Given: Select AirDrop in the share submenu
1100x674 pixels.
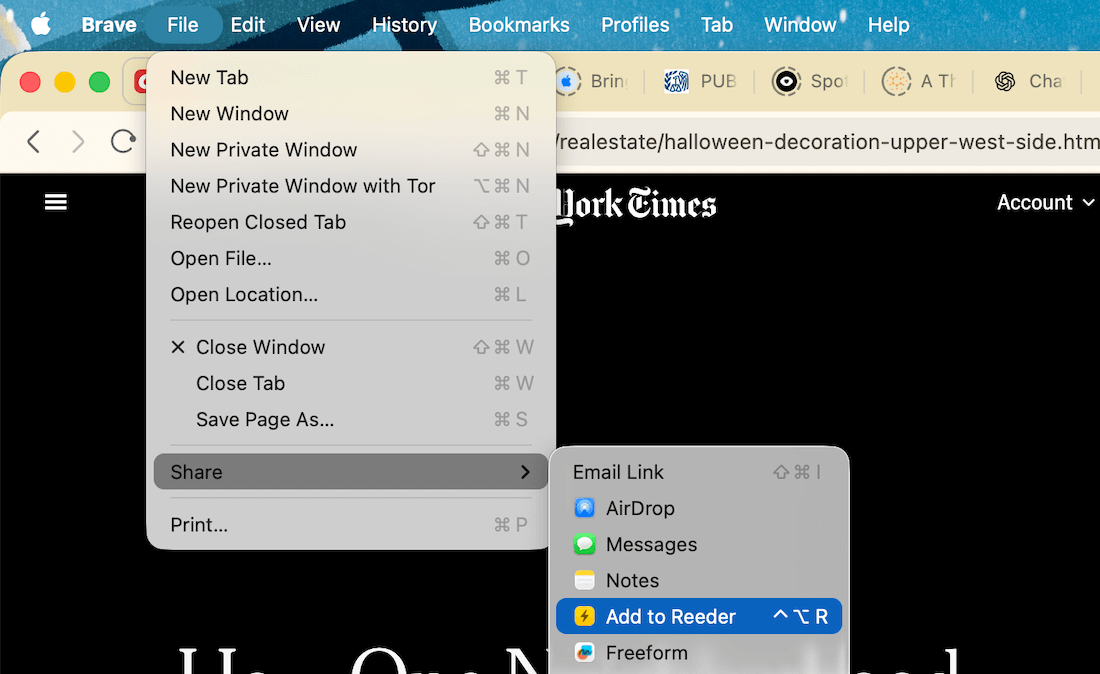Looking at the screenshot, I should click(640, 508).
